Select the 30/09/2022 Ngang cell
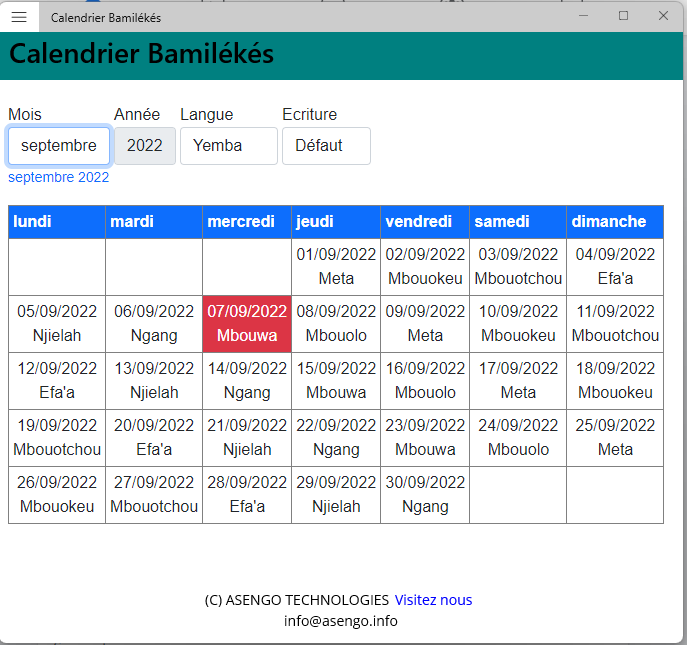Image resolution: width=687 pixels, height=645 pixels. (425, 495)
